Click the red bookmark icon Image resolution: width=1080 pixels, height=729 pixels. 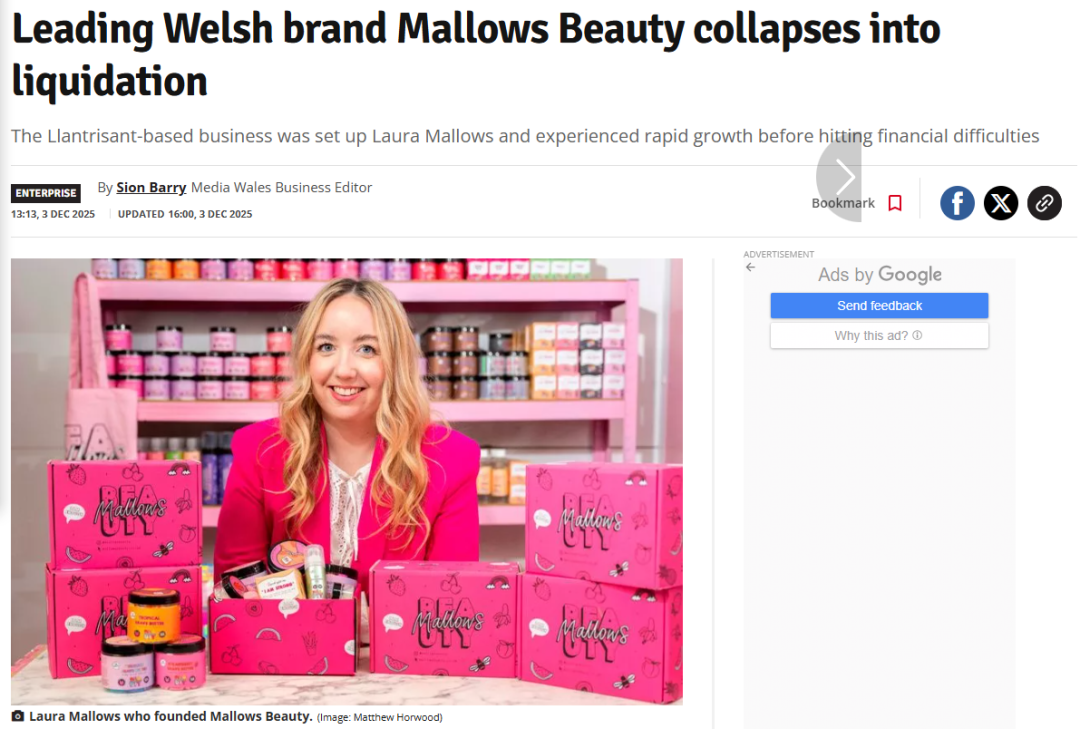tap(895, 203)
